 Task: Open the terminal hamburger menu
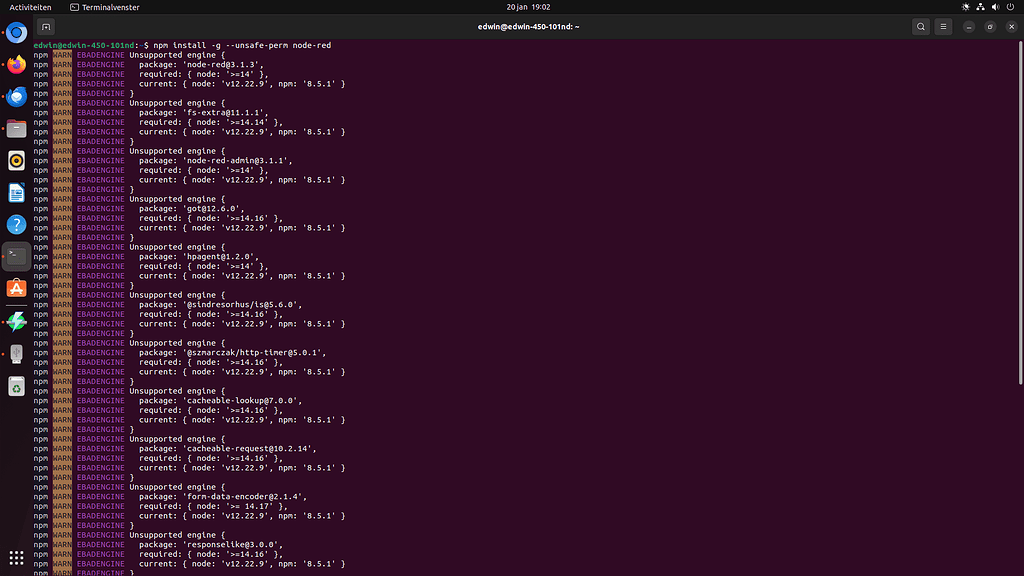pyautogui.click(x=943, y=27)
